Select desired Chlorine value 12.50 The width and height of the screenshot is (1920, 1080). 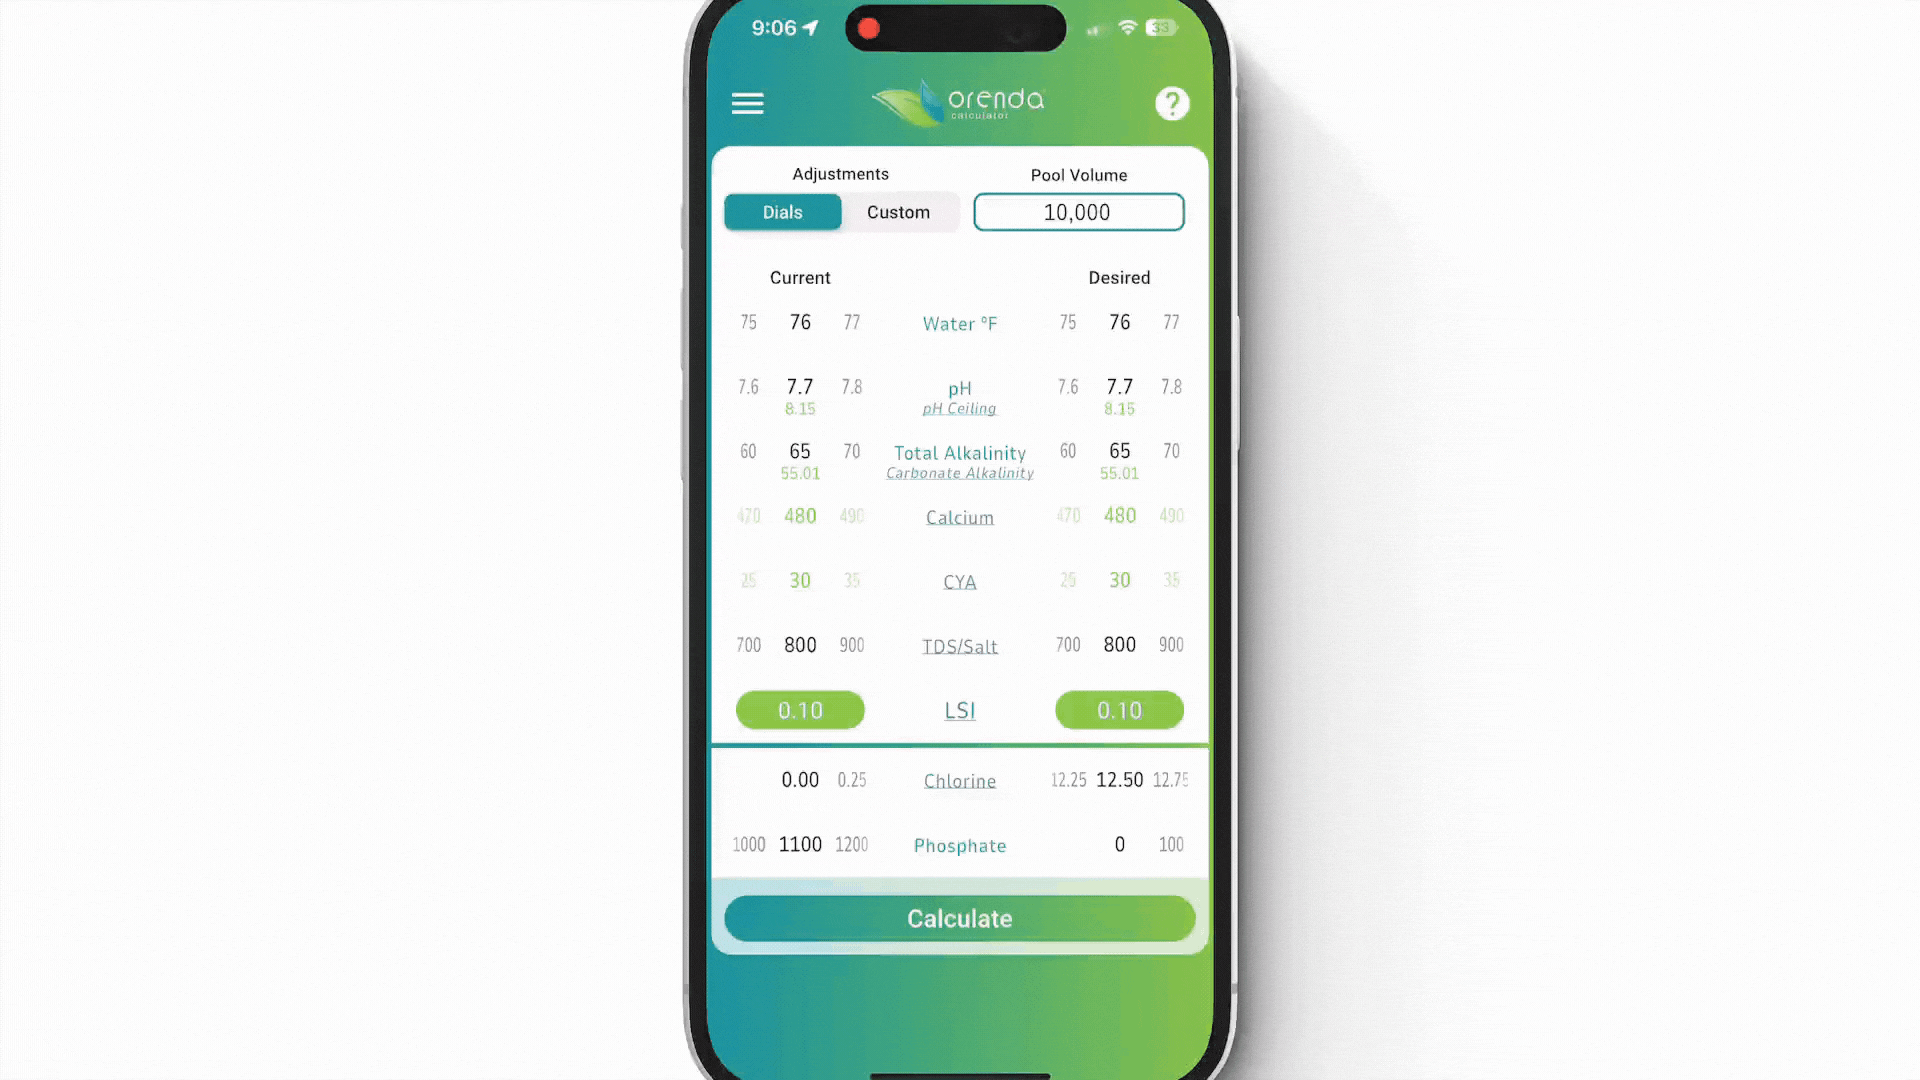coord(1120,779)
